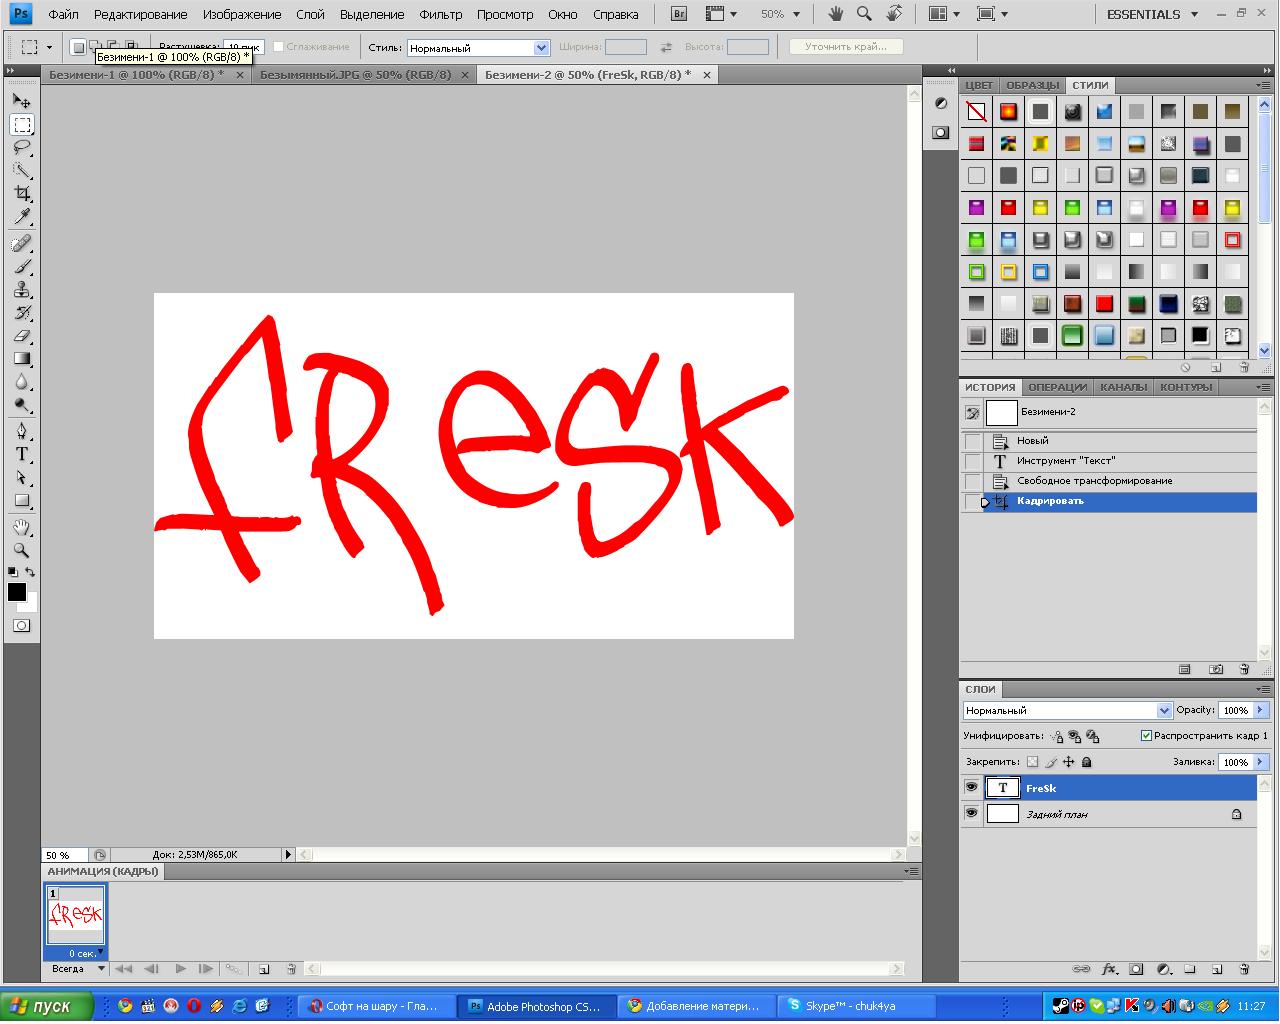Viewport: 1280px width, 1024px height.
Task: Open the Стиль dropdown in options bar
Action: (478, 48)
